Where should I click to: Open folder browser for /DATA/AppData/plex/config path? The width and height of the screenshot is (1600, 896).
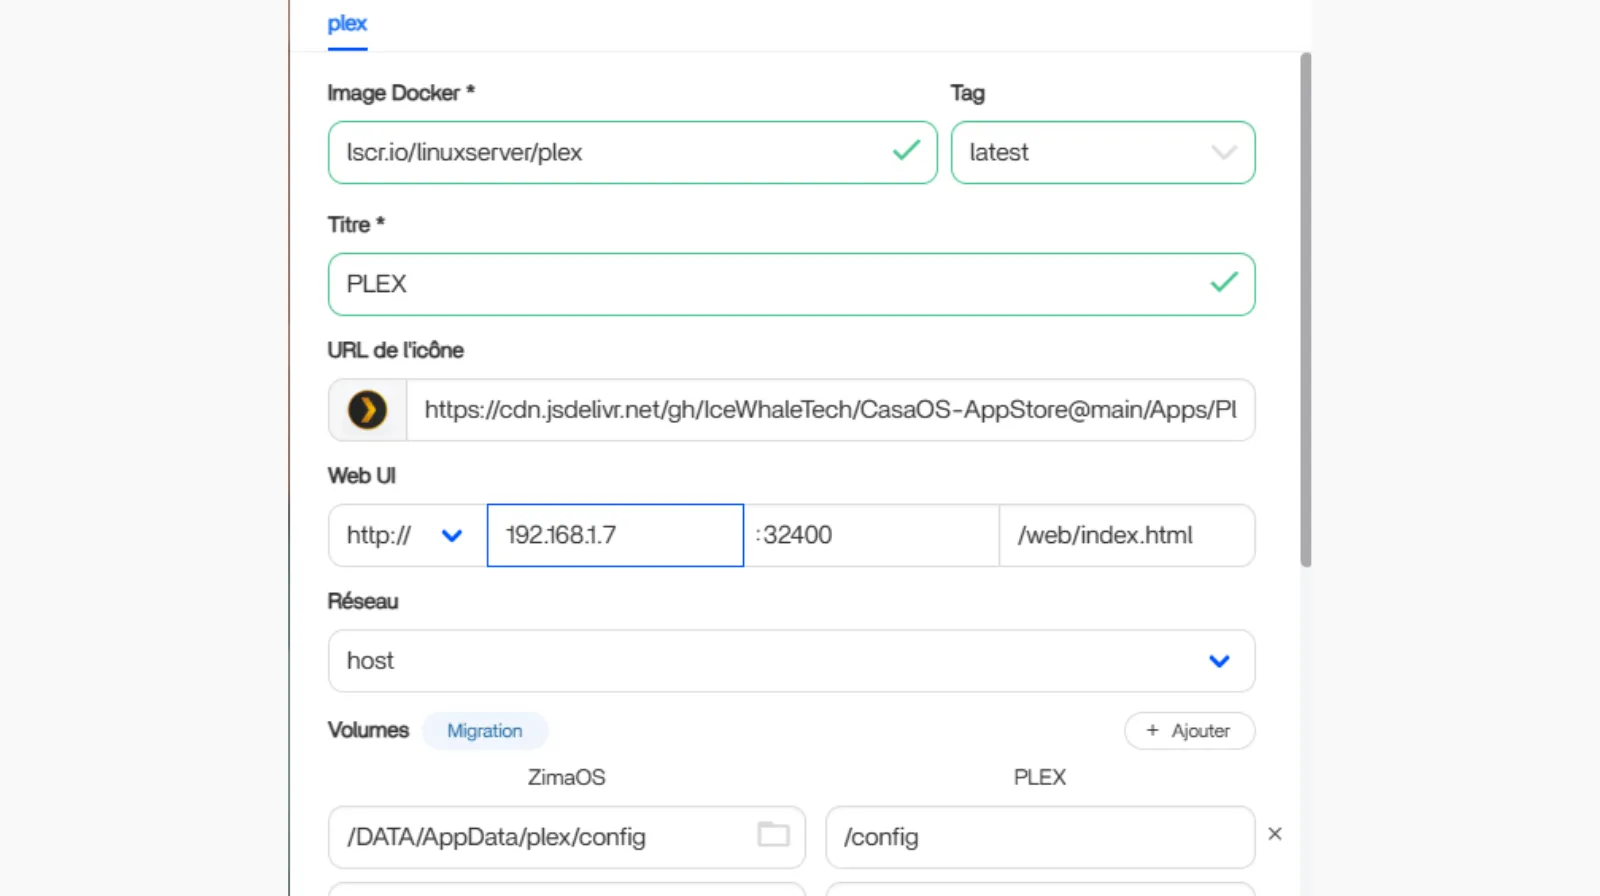pyautogui.click(x=773, y=834)
